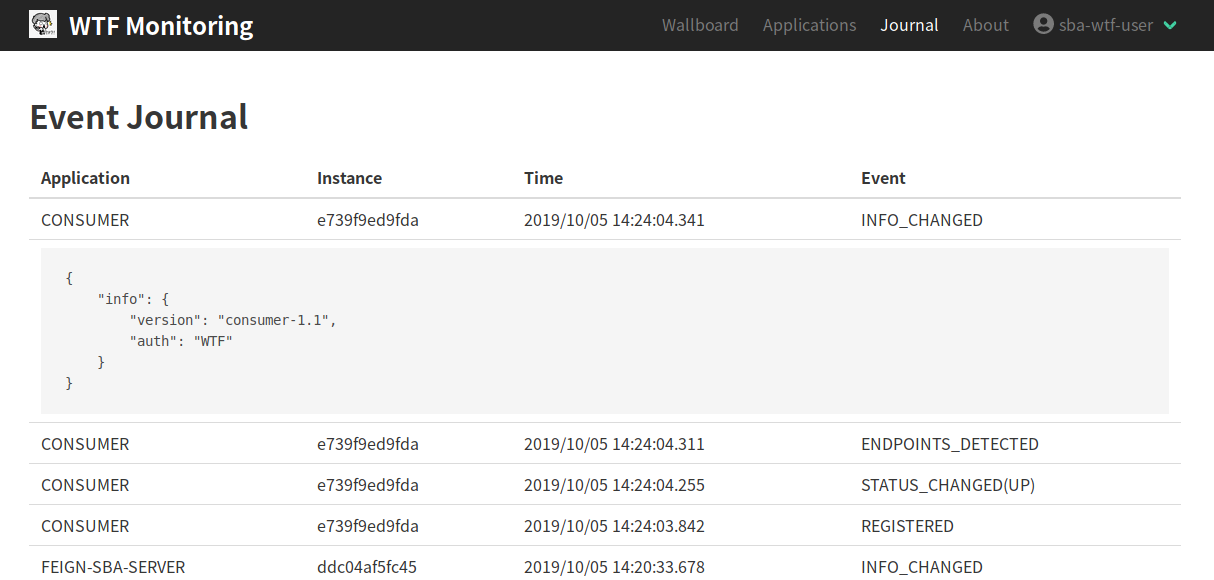
Task: Click the WTF Monitoring brand title
Action: tap(161, 26)
